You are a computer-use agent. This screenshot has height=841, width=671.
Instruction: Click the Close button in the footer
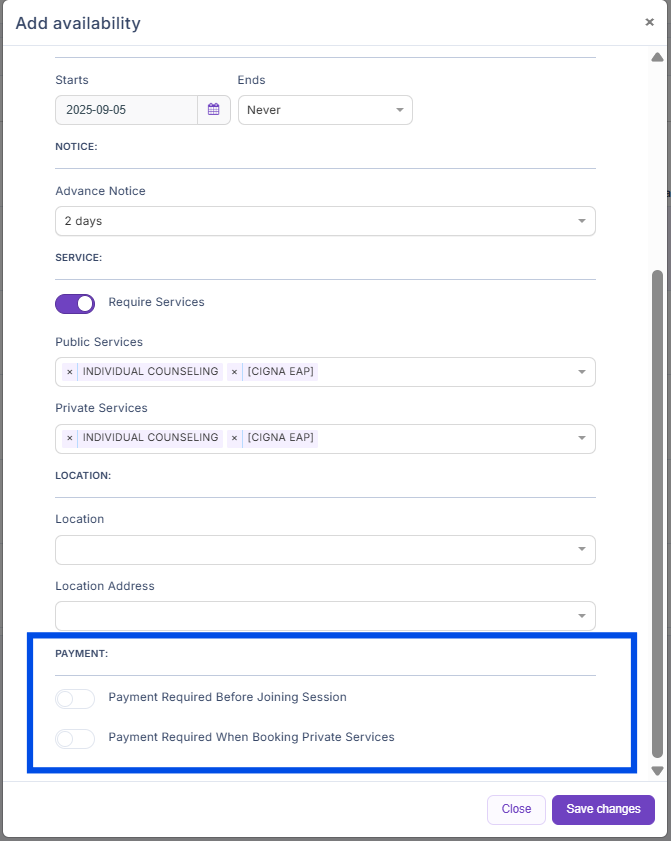tap(516, 809)
